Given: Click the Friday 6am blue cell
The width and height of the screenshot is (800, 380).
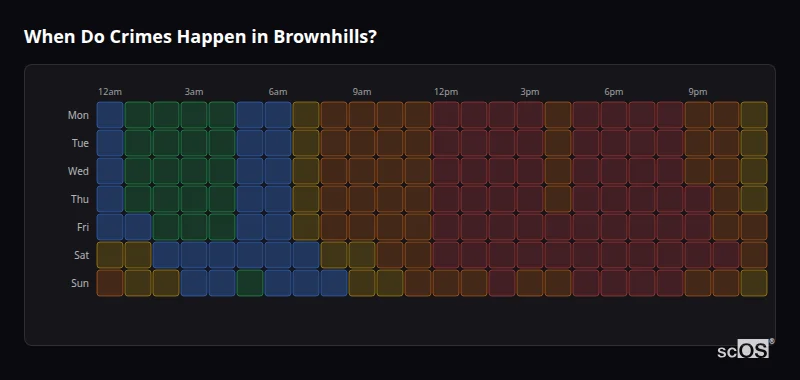Looking at the screenshot, I should [x=278, y=227].
